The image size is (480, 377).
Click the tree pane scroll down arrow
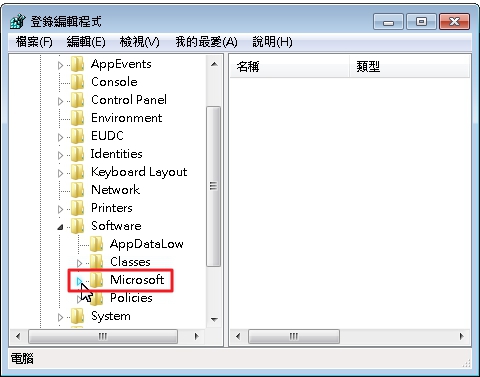214,320
